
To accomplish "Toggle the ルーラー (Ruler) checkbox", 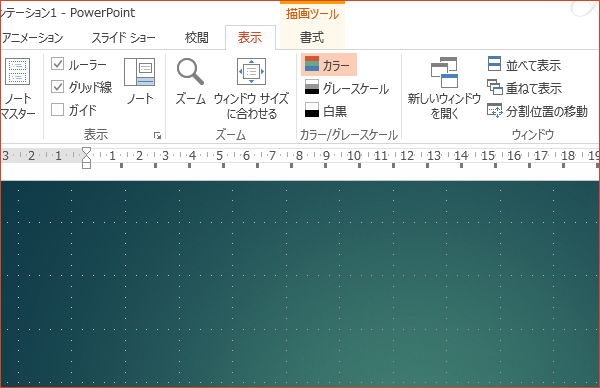I will pyautogui.click(x=57, y=64).
